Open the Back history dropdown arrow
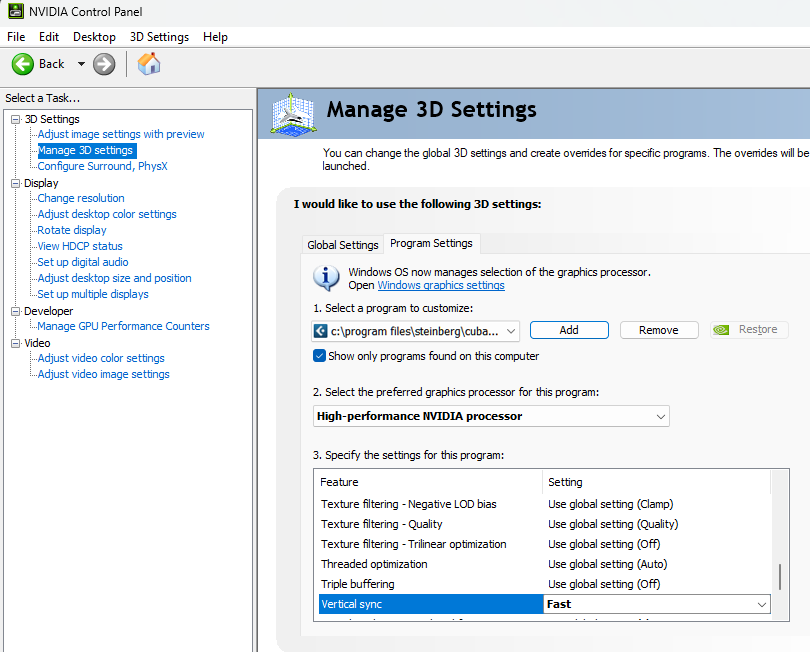This screenshot has width=810, height=652. (81, 64)
